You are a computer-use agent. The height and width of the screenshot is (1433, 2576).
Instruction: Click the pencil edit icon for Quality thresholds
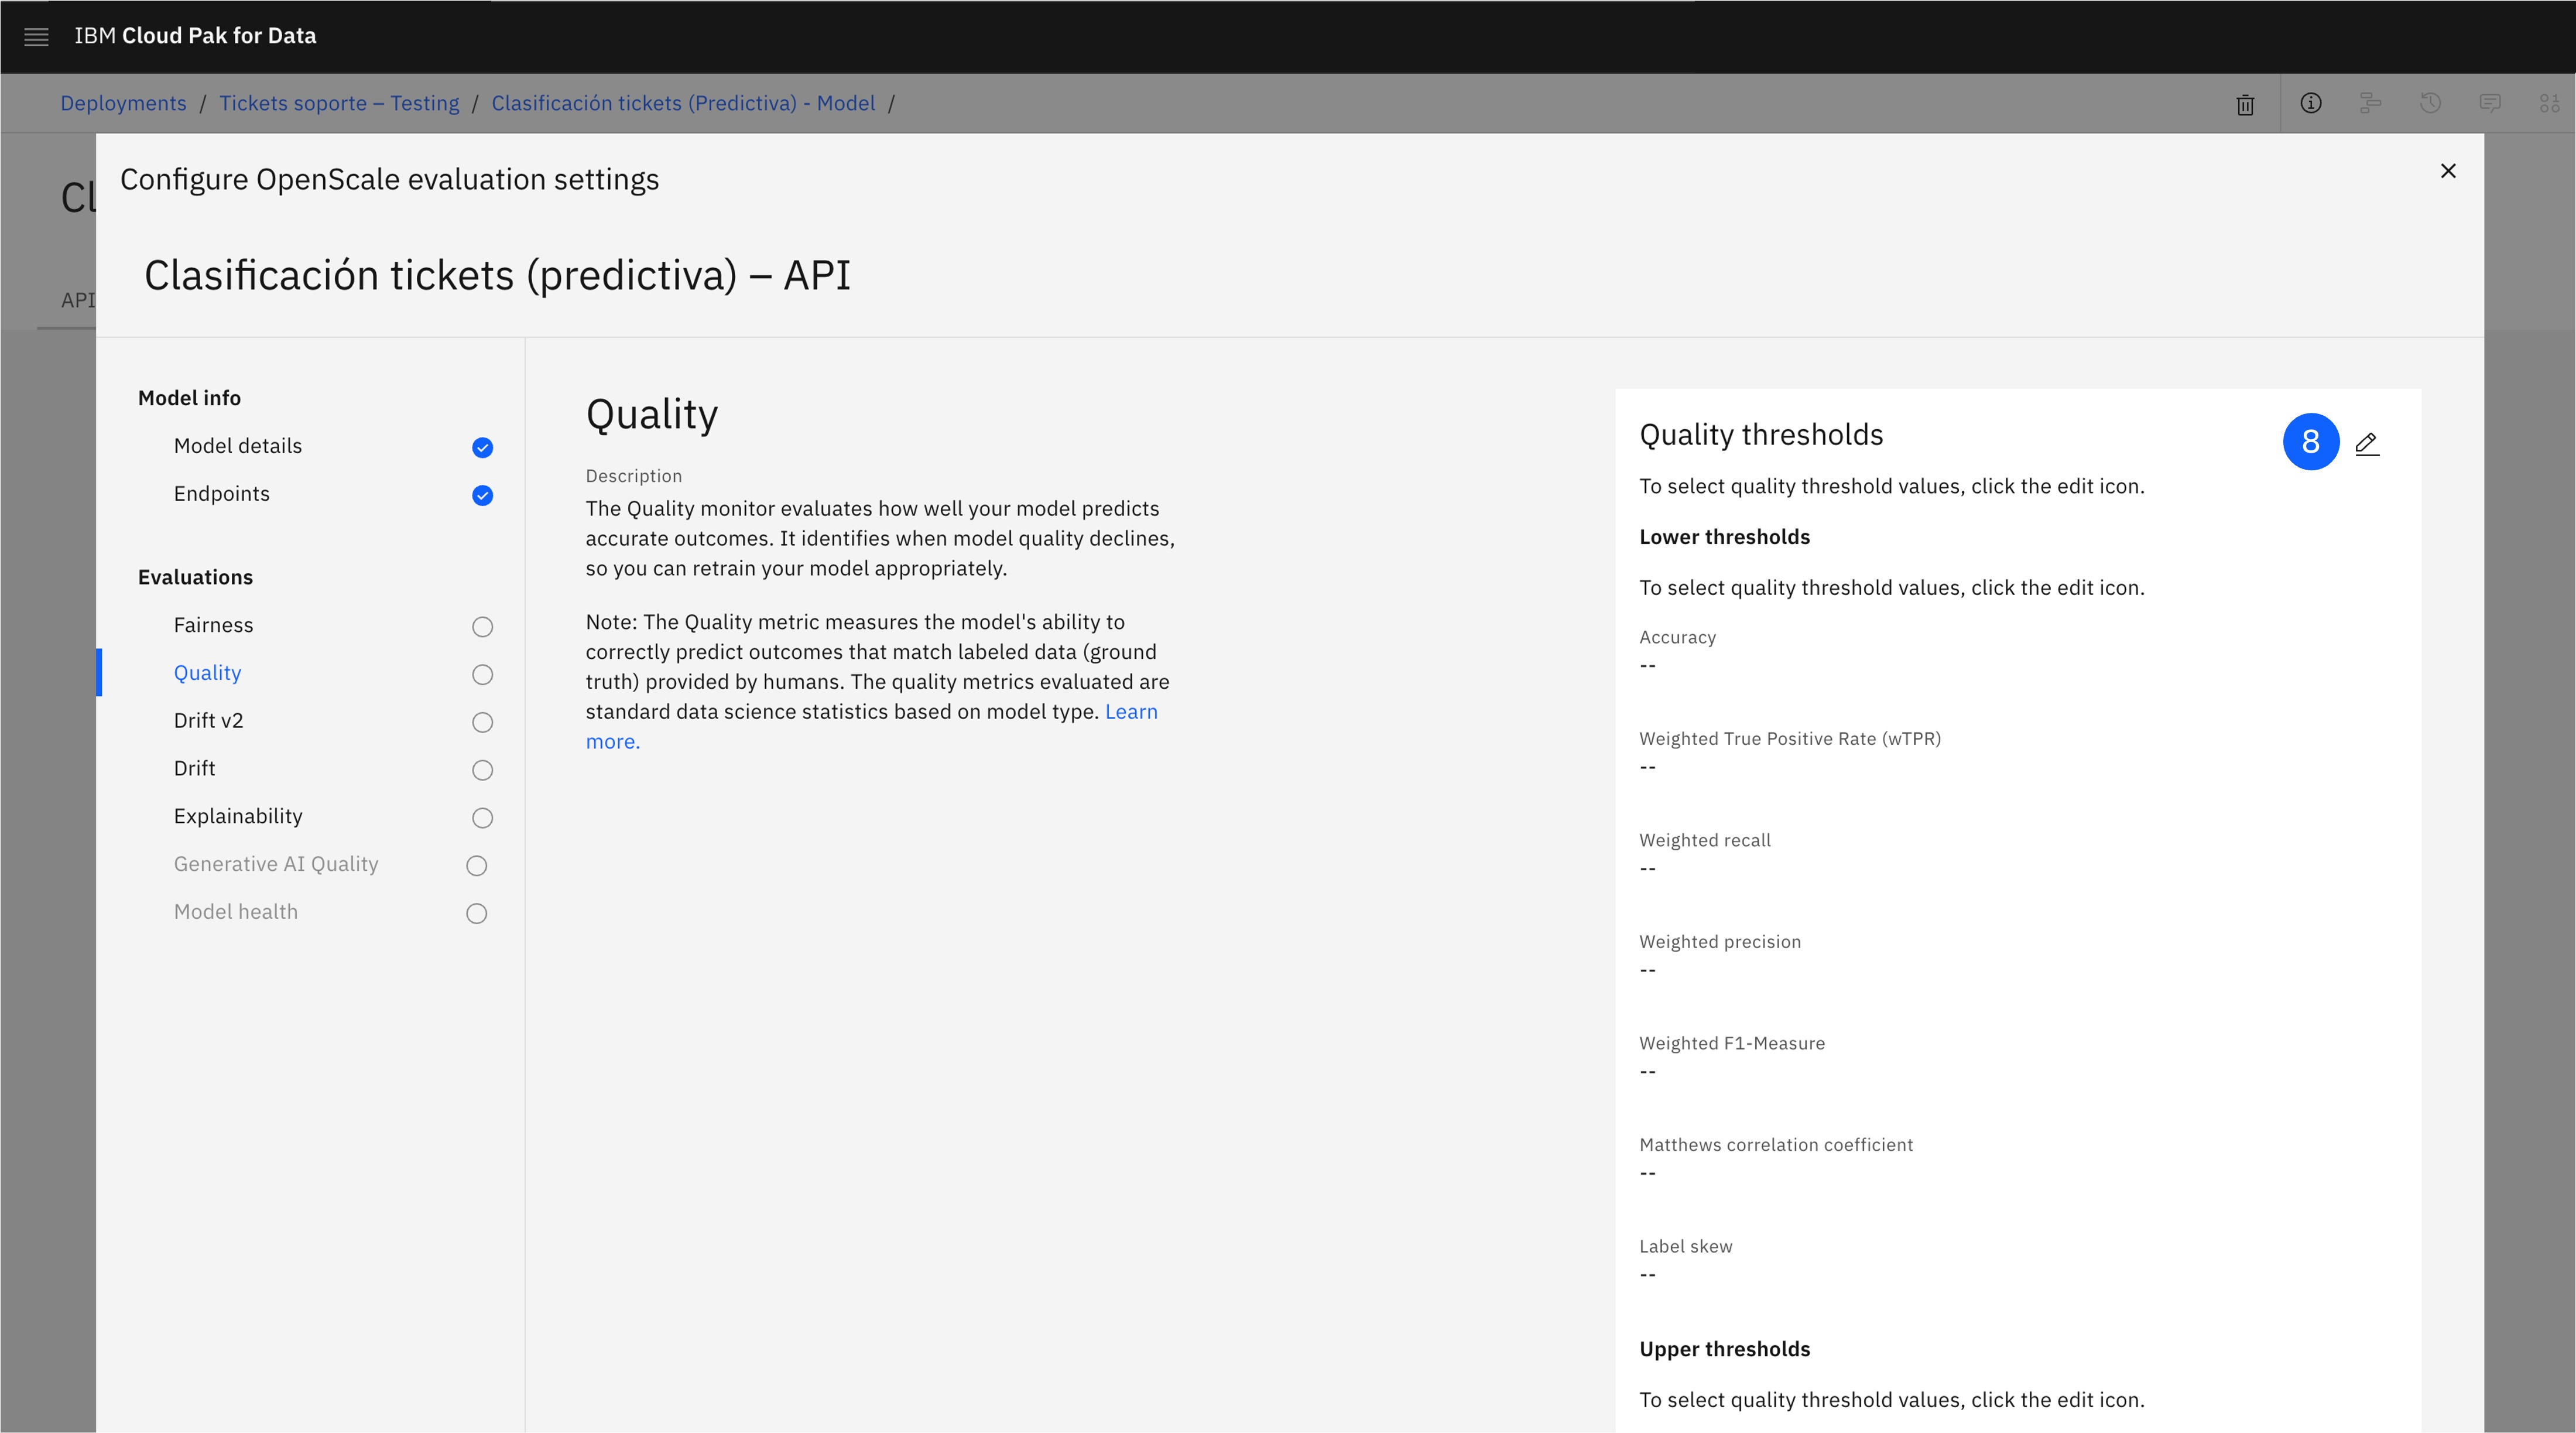(2367, 443)
